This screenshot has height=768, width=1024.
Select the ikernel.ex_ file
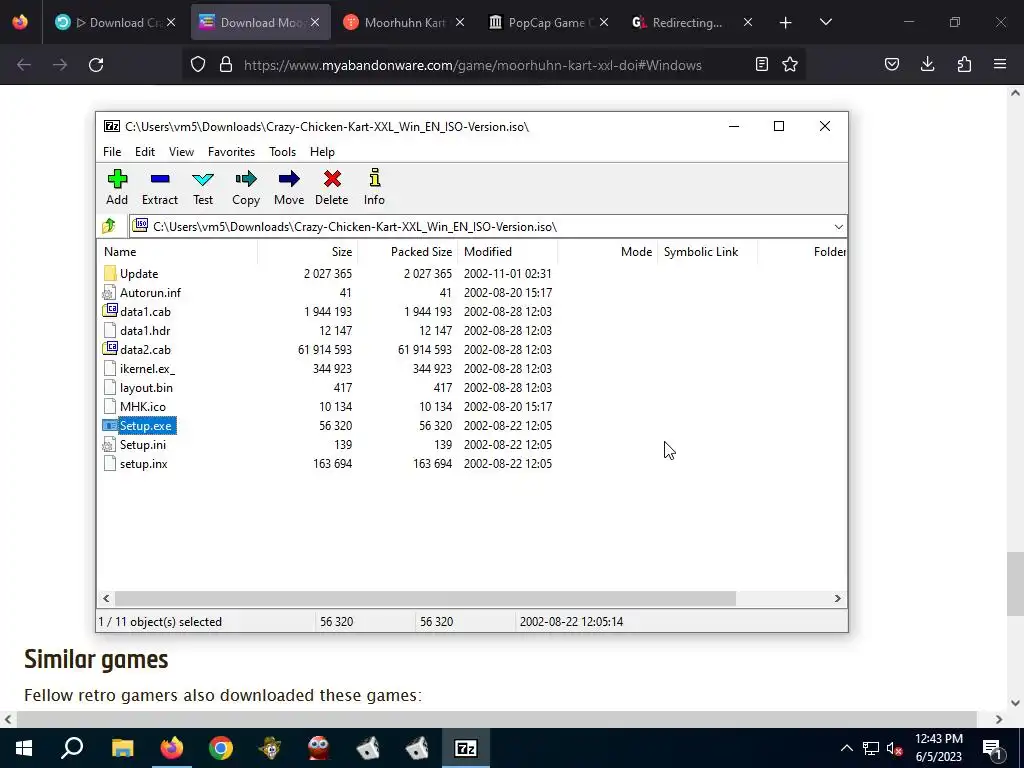tap(147, 369)
